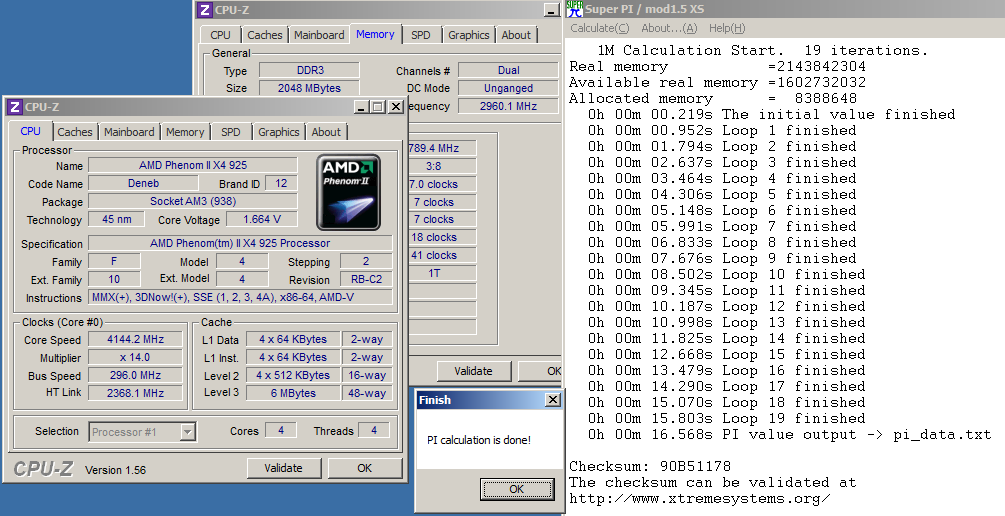This screenshot has width=1005, height=516.
Task: Click the Specification field AMD Phenom(tm) II X4 925 Processor
Action: coord(240,244)
